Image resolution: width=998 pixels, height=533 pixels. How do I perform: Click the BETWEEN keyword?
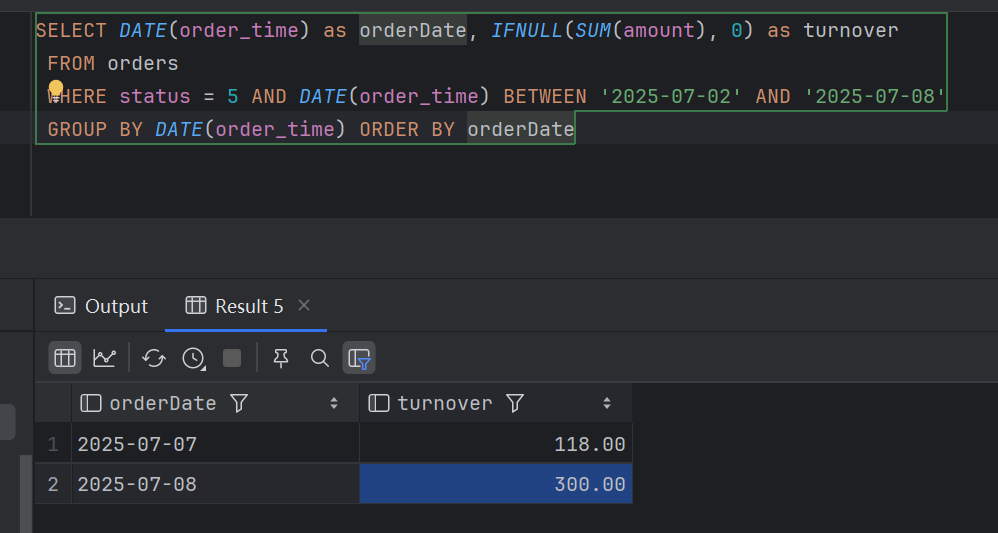(545, 97)
